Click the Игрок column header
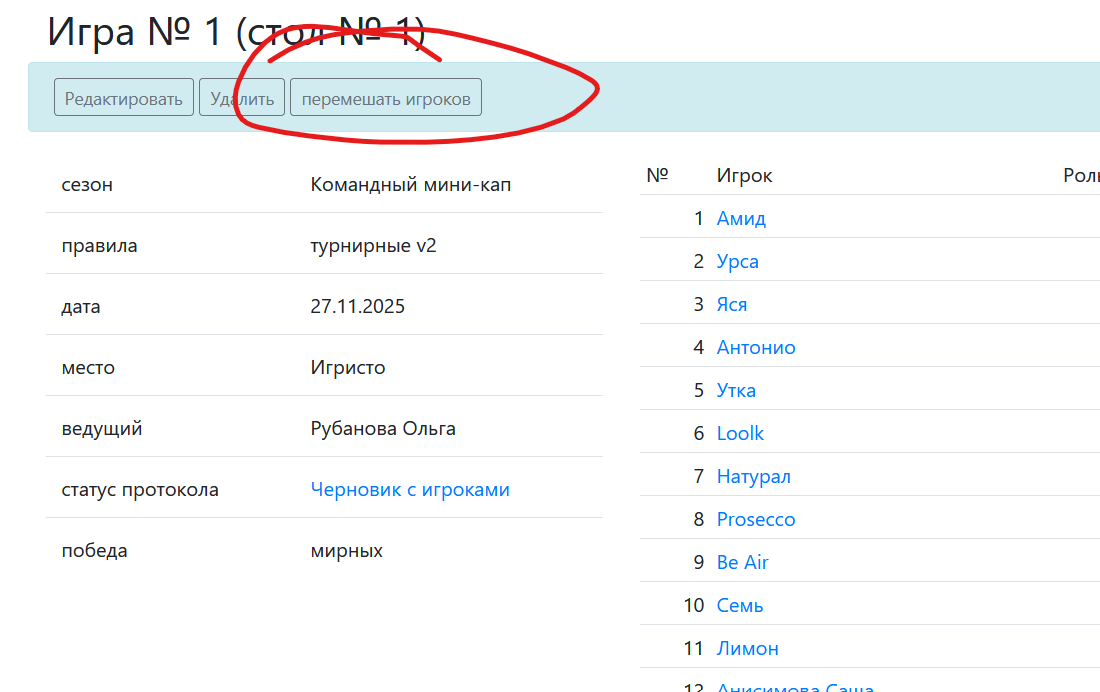The image size is (1100, 692). point(744,175)
